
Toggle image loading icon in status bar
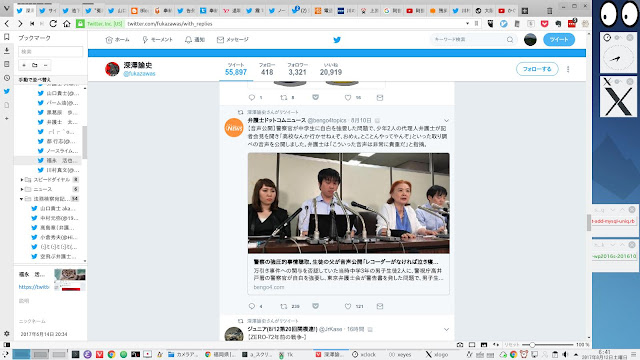[484, 345]
